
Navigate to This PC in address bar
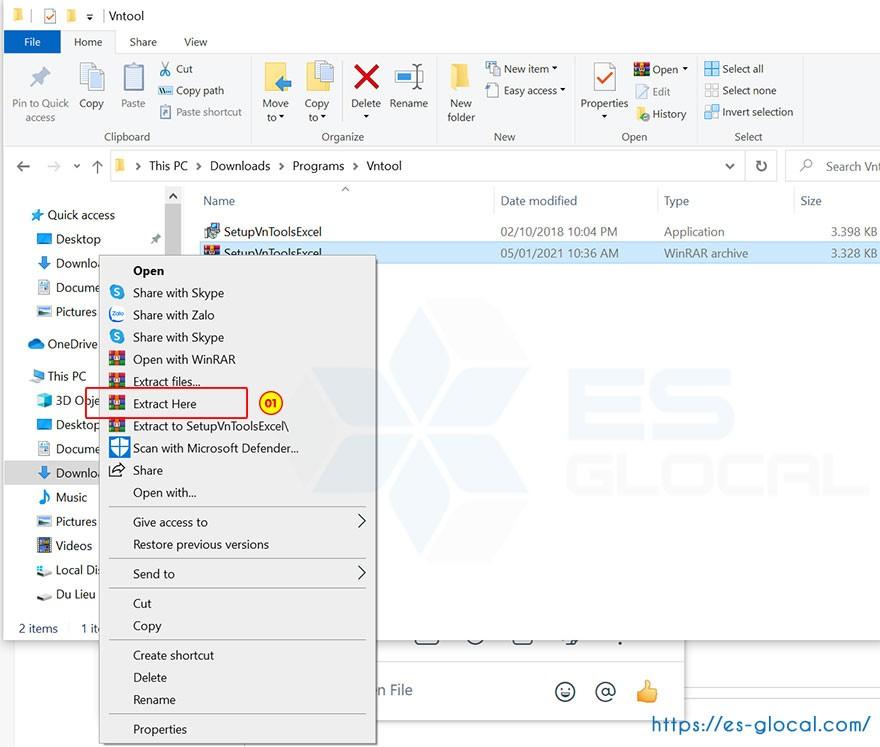168,166
